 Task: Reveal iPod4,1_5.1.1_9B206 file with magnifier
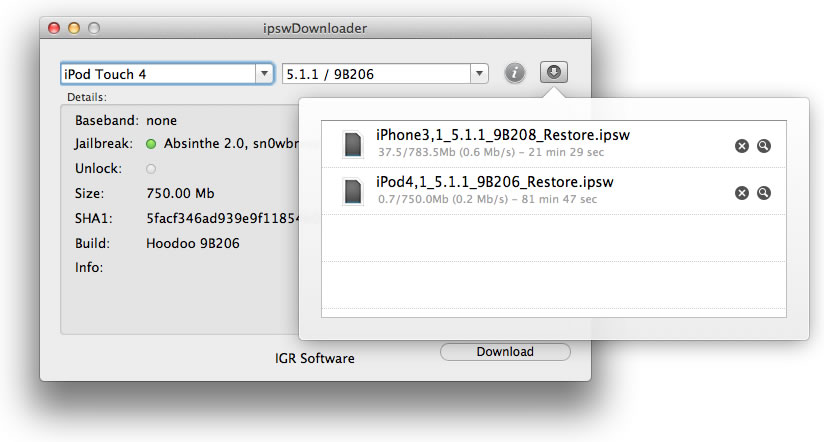click(764, 193)
